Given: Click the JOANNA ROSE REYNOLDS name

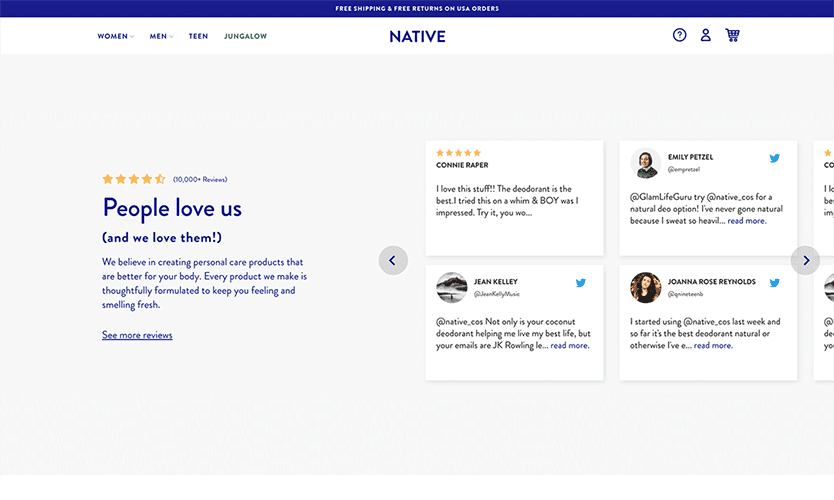Looking at the screenshot, I should tap(712, 281).
